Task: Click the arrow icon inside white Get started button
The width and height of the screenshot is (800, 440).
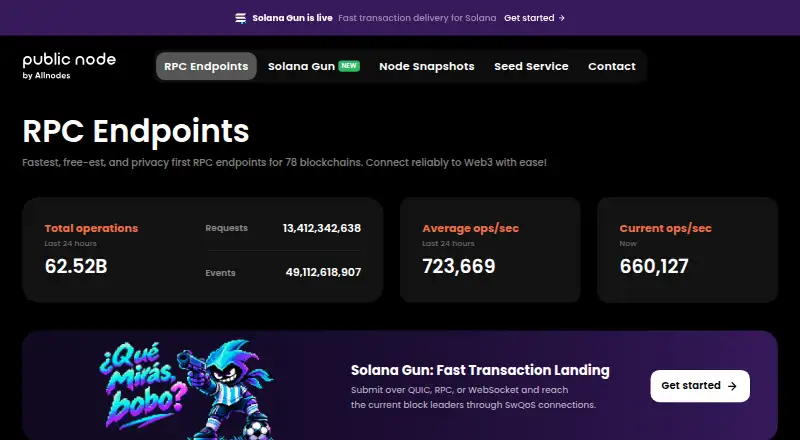Action: (732, 386)
